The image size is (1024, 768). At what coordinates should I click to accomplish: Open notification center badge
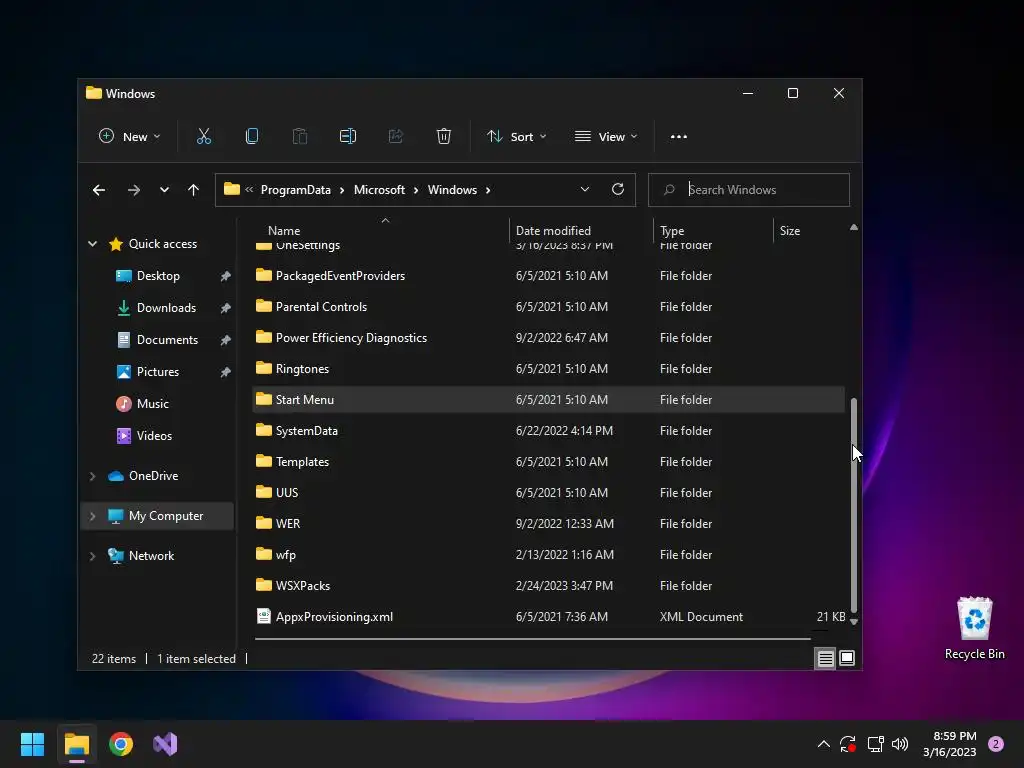click(996, 744)
